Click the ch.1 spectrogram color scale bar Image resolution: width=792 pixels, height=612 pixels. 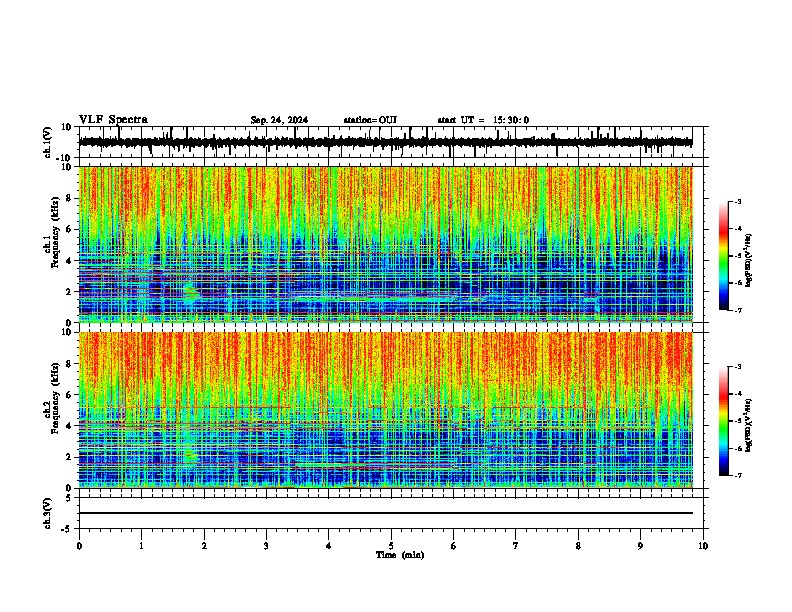click(x=723, y=256)
